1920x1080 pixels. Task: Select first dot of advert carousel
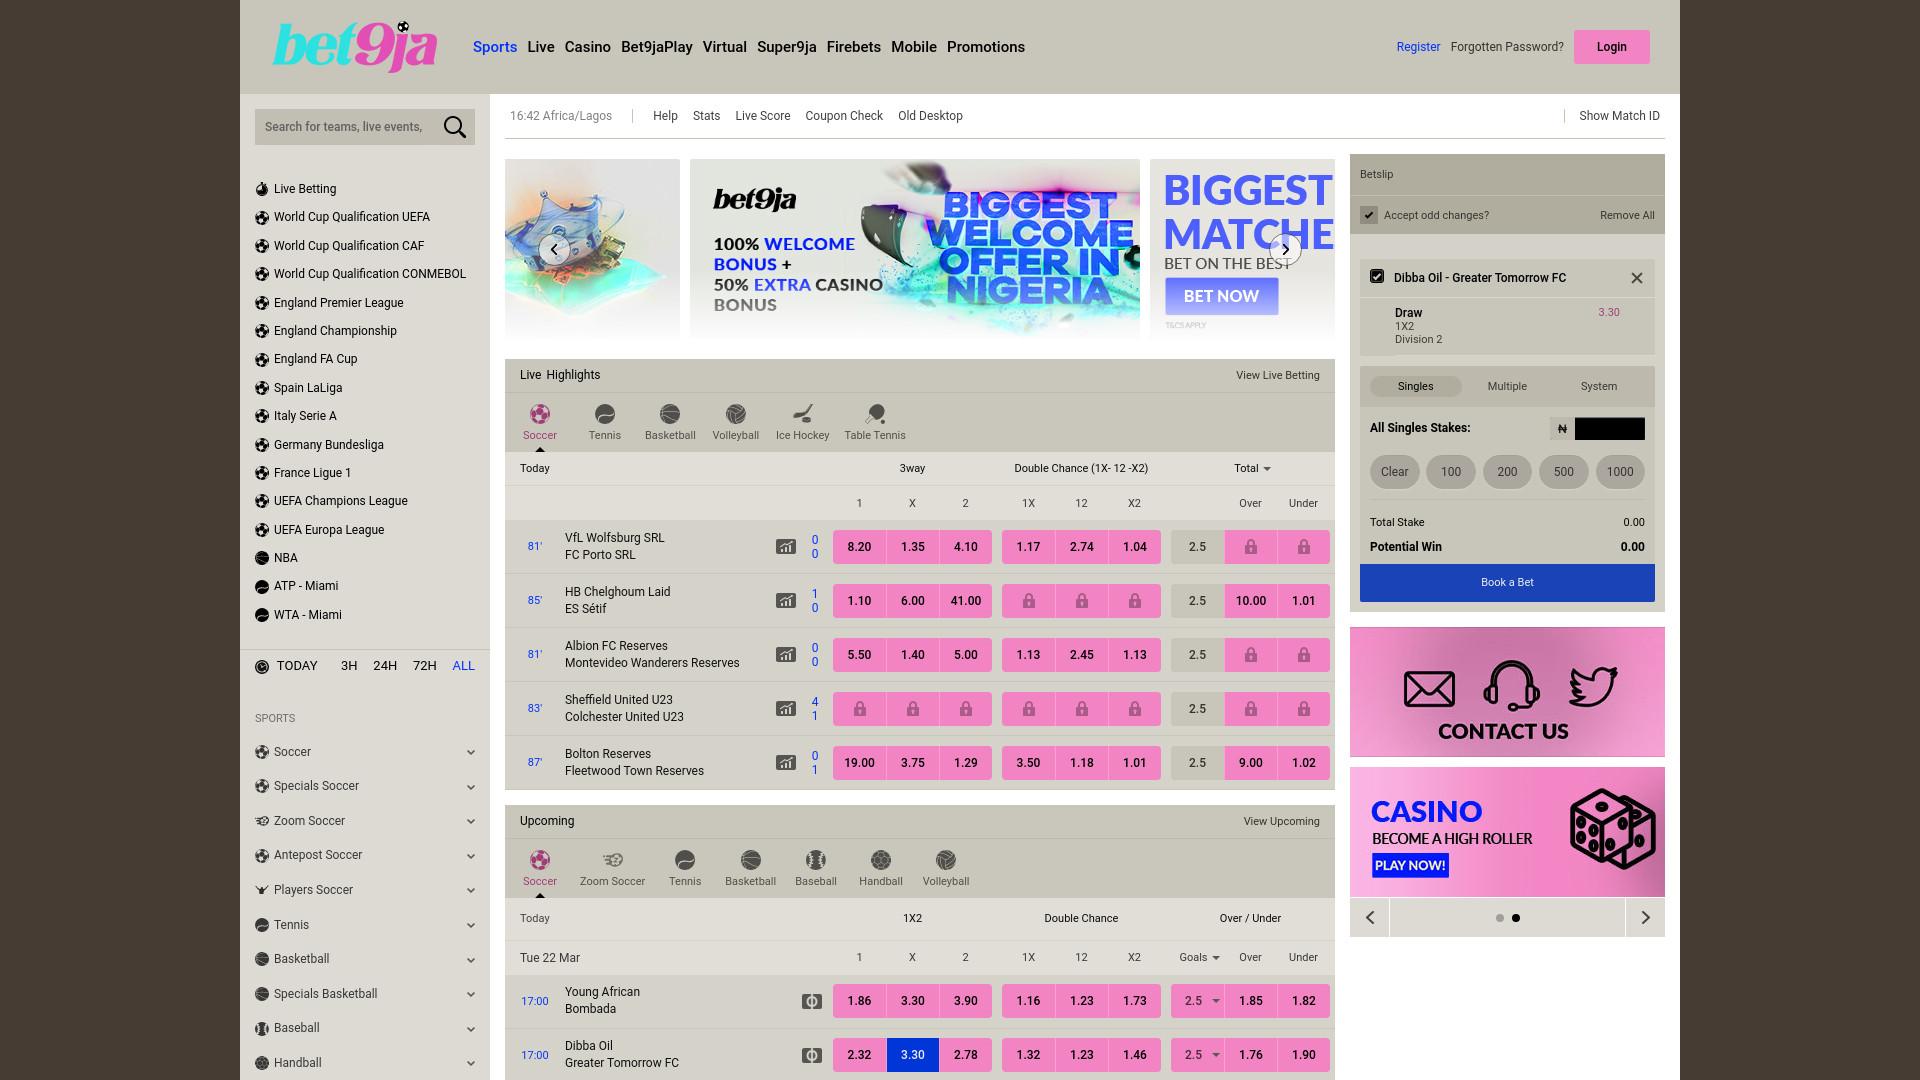tap(1499, 918)
